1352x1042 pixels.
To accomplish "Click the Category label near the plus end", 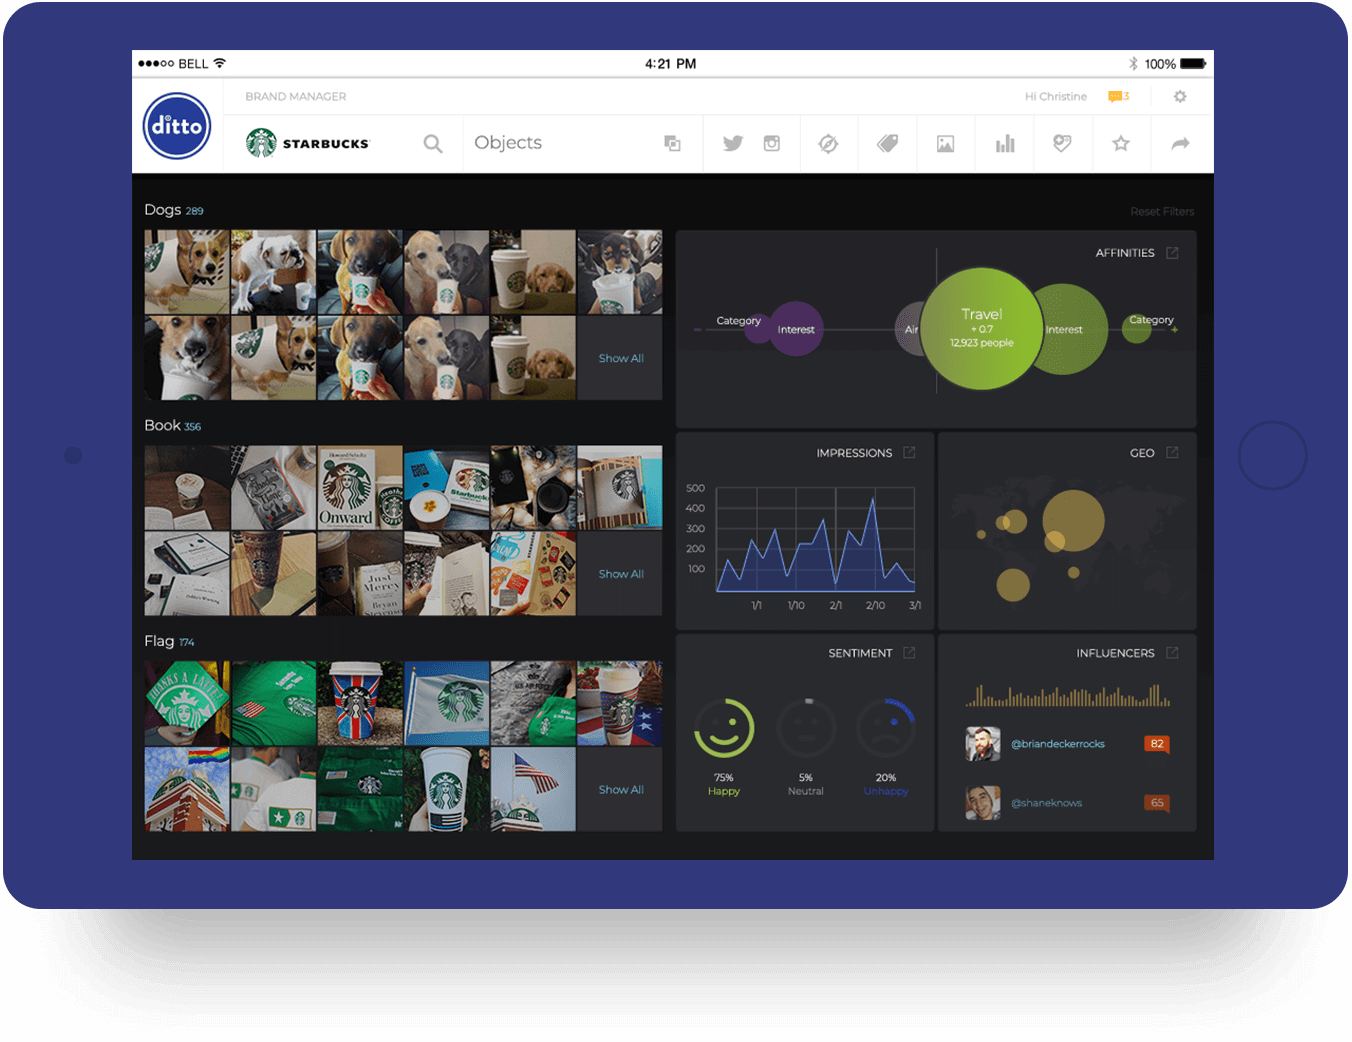I will click(x=1151, y=320).
